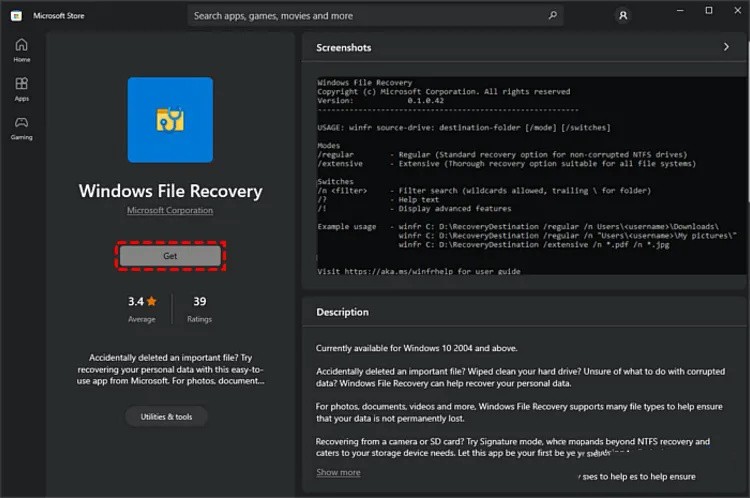
Task: Maximize the Microsoft Store window
Action: pos(709,11)
